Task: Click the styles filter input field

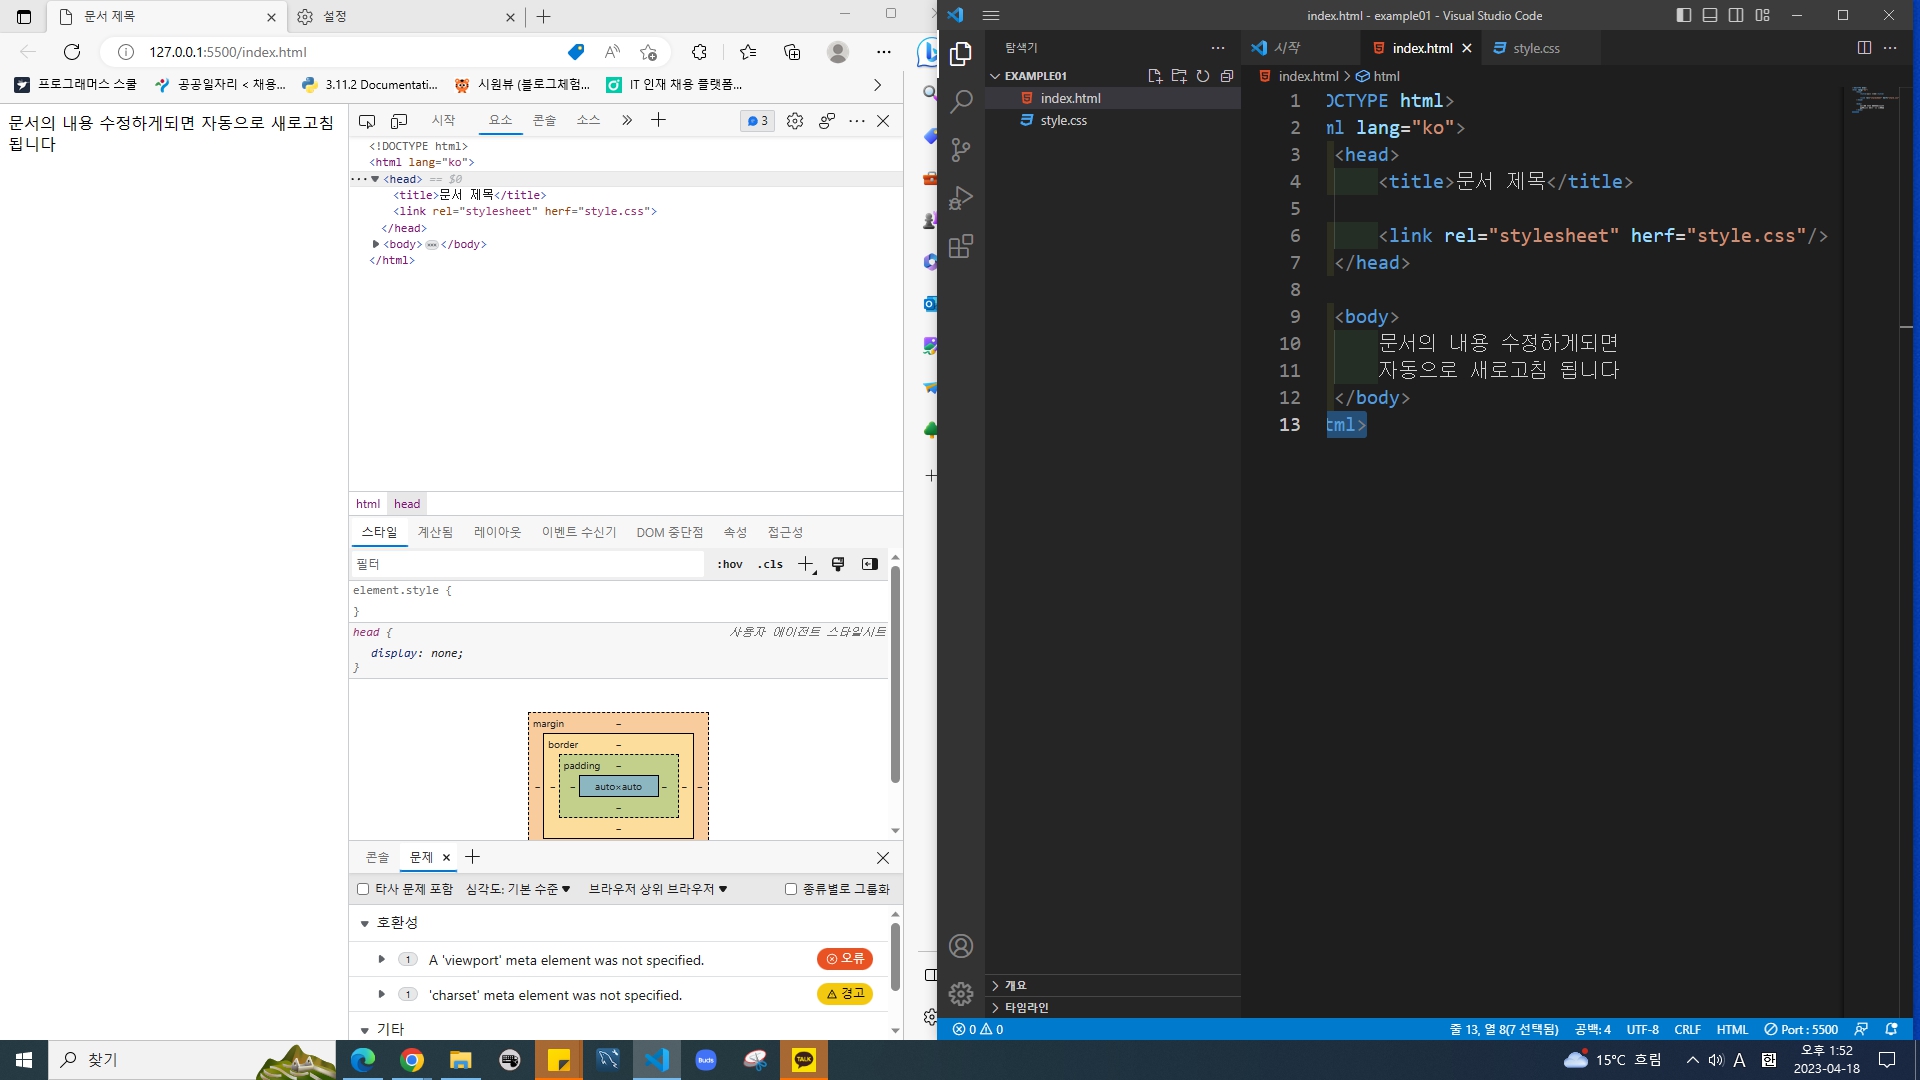Action: [x=528, y=564]
